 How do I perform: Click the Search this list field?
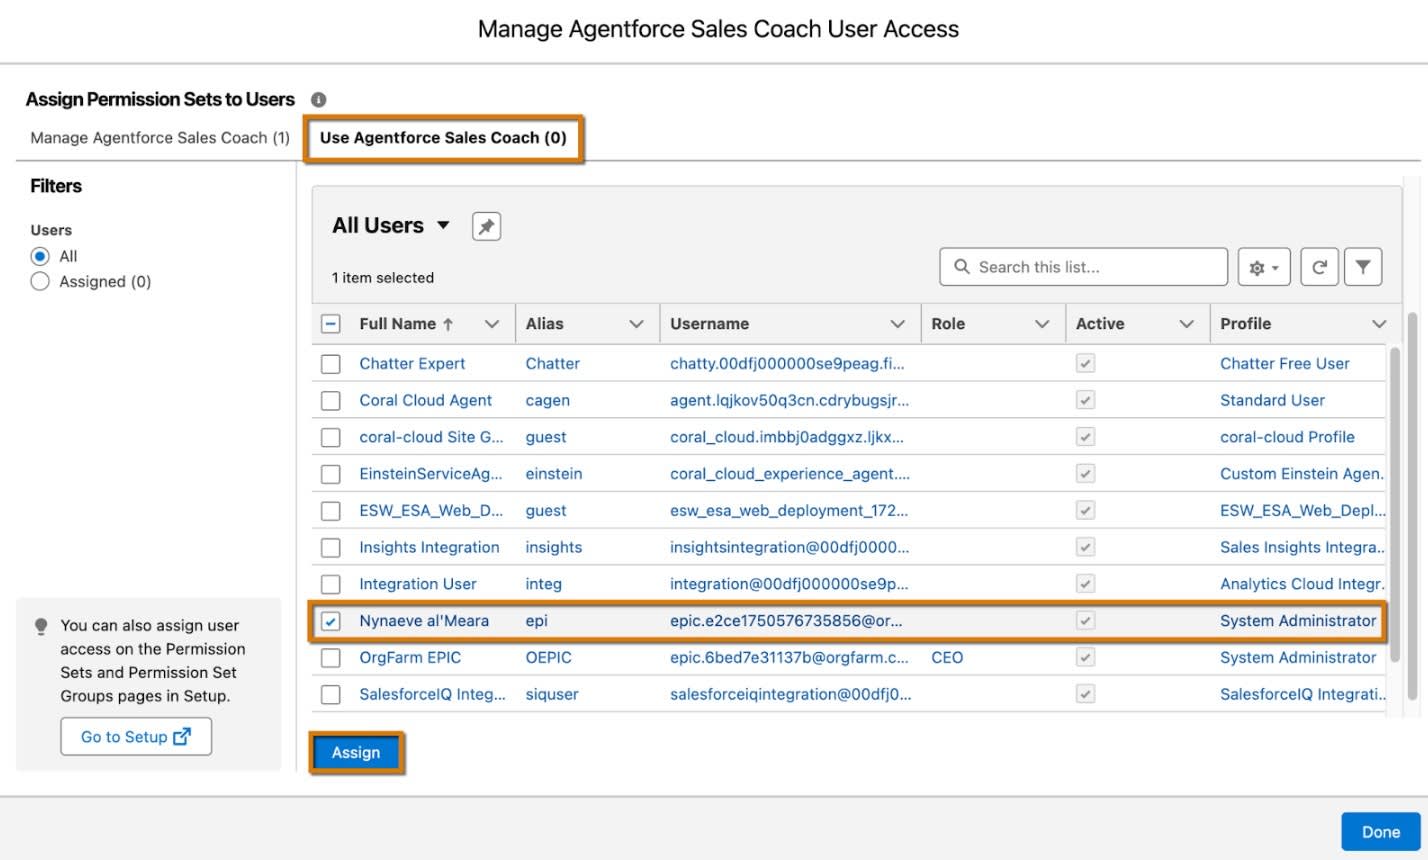tap(1083, 267)
